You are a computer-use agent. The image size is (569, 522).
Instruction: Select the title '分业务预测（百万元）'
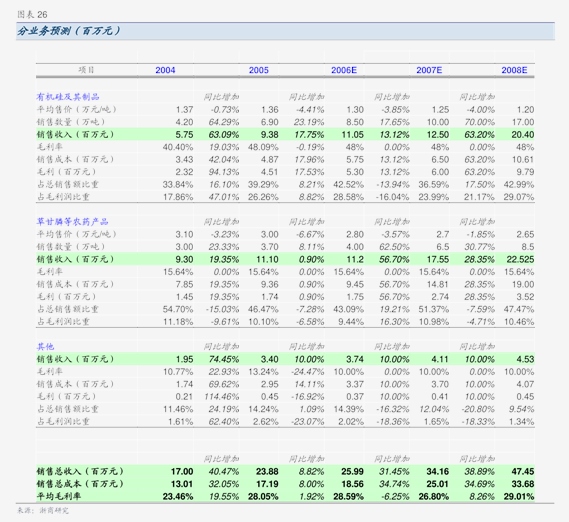click(x=69, y=31)
